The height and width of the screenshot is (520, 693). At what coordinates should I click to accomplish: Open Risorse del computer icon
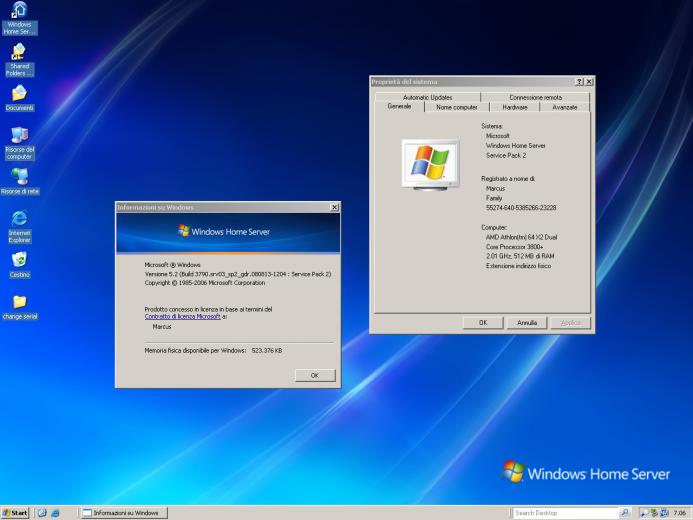19,135
